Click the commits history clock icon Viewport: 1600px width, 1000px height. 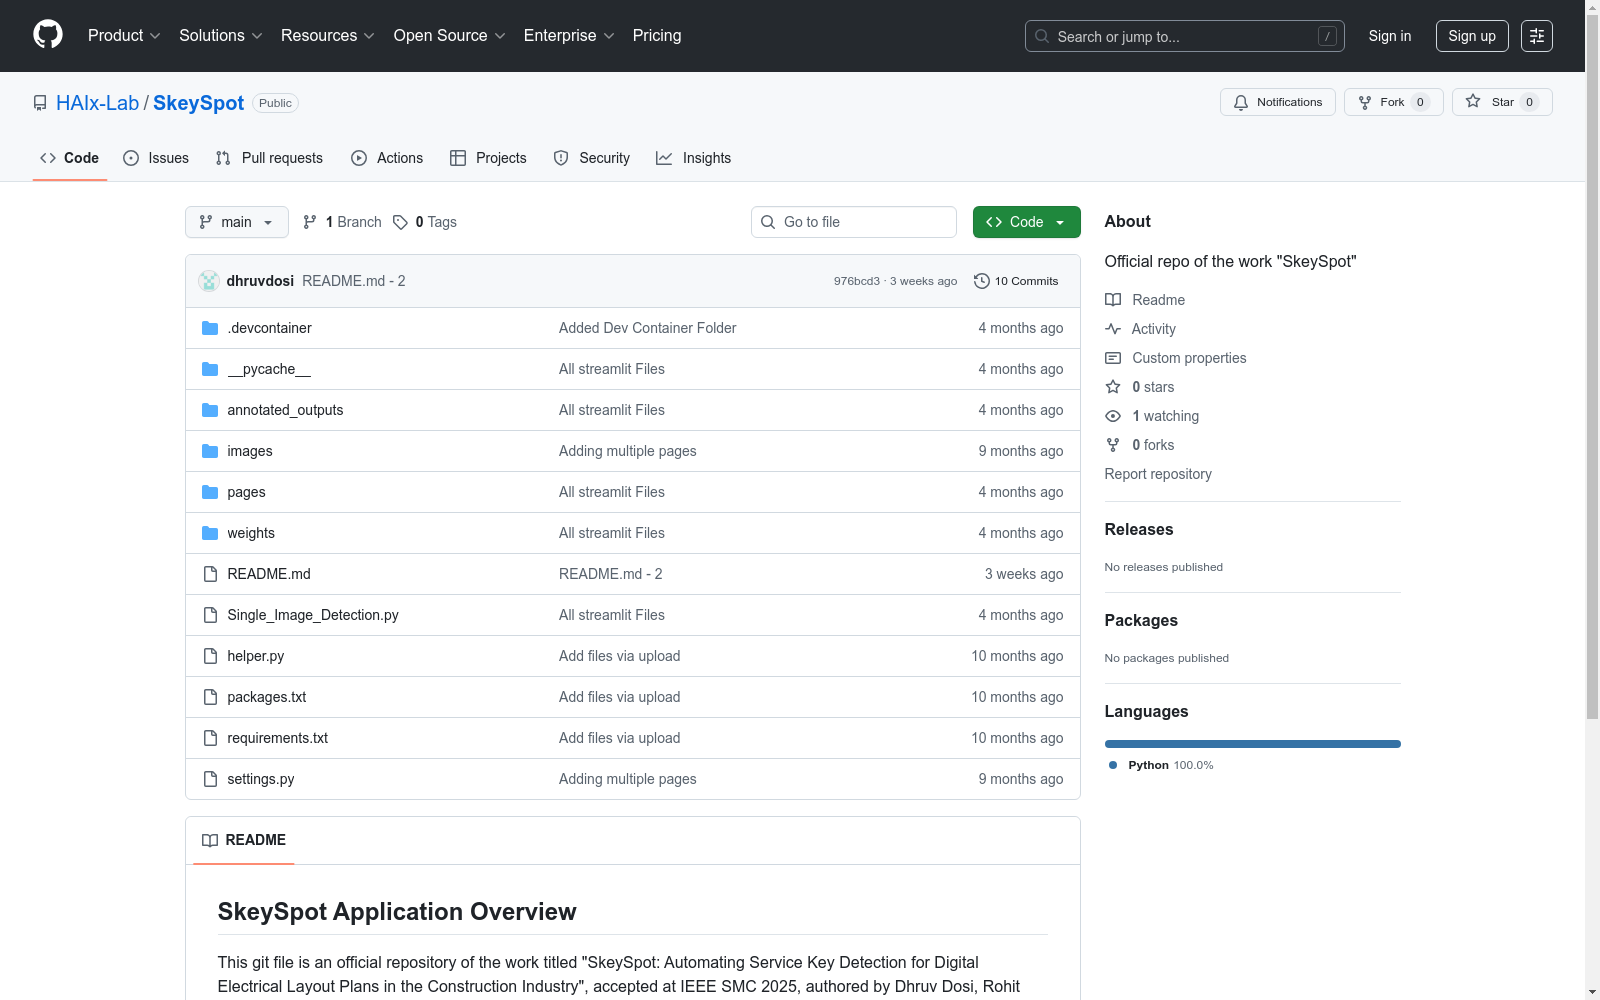point(982,281)
